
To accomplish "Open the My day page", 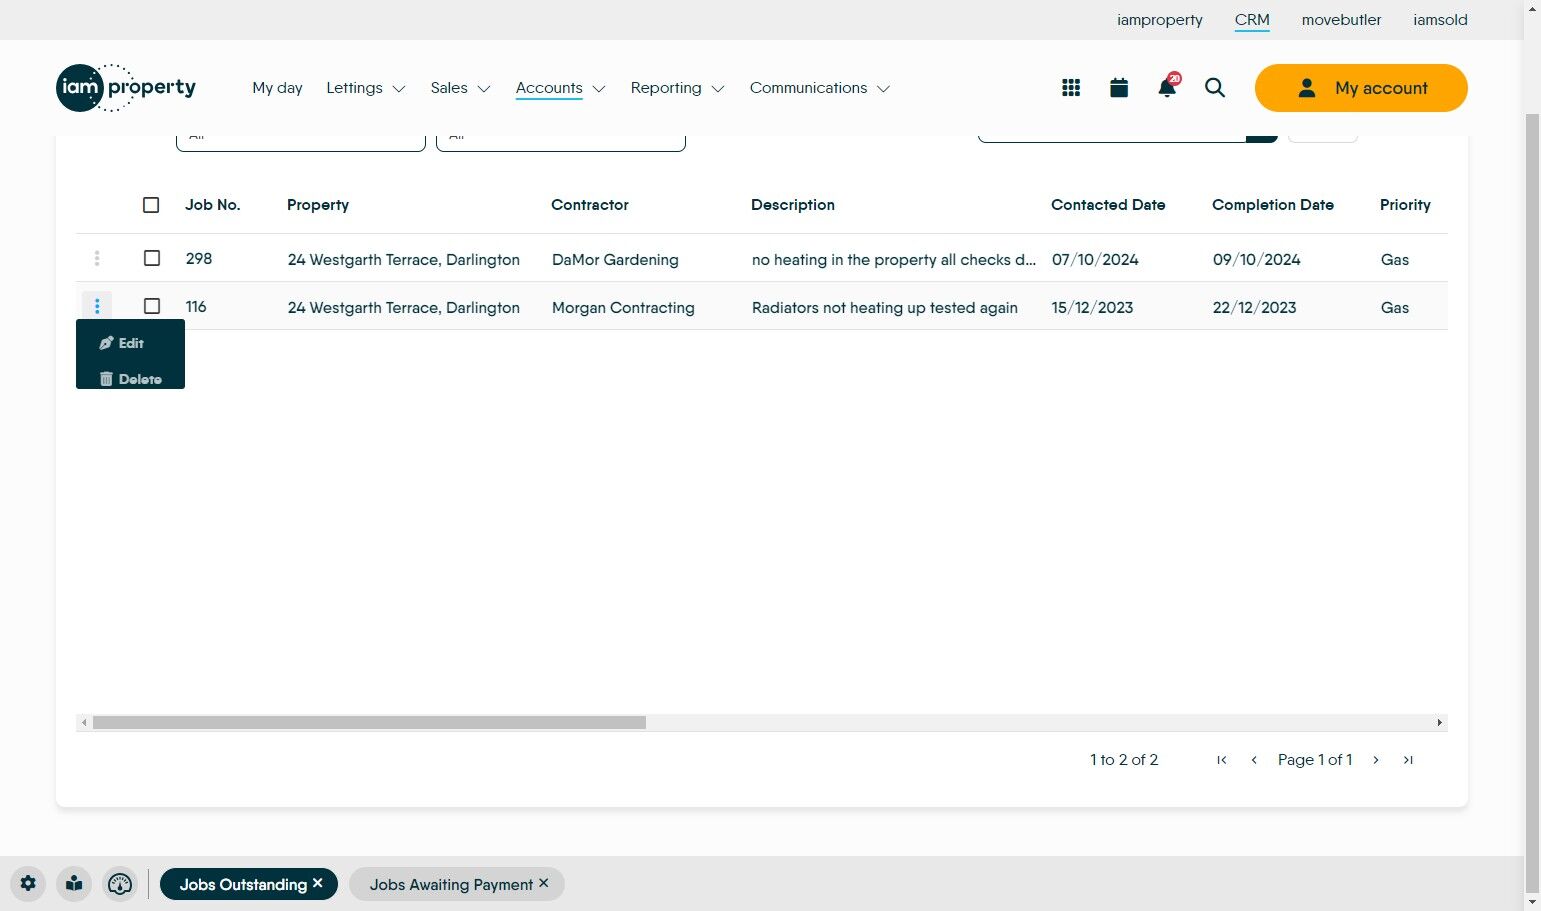I will (x=277, y=88).
